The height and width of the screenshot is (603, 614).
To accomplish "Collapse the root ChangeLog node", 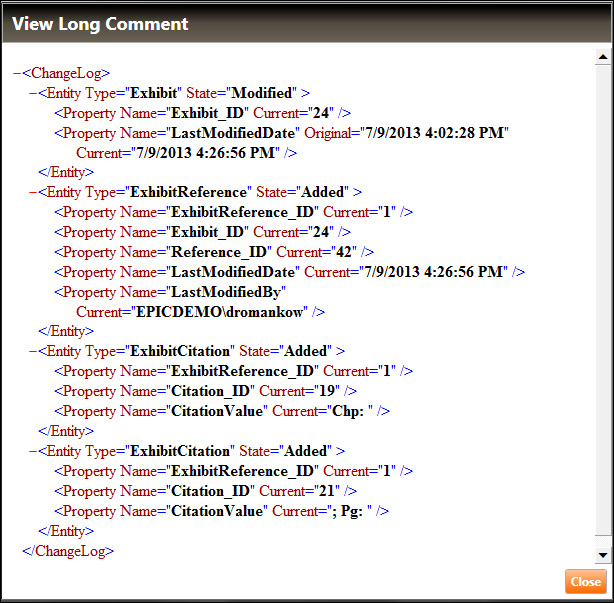I will [x=17, y=73].
